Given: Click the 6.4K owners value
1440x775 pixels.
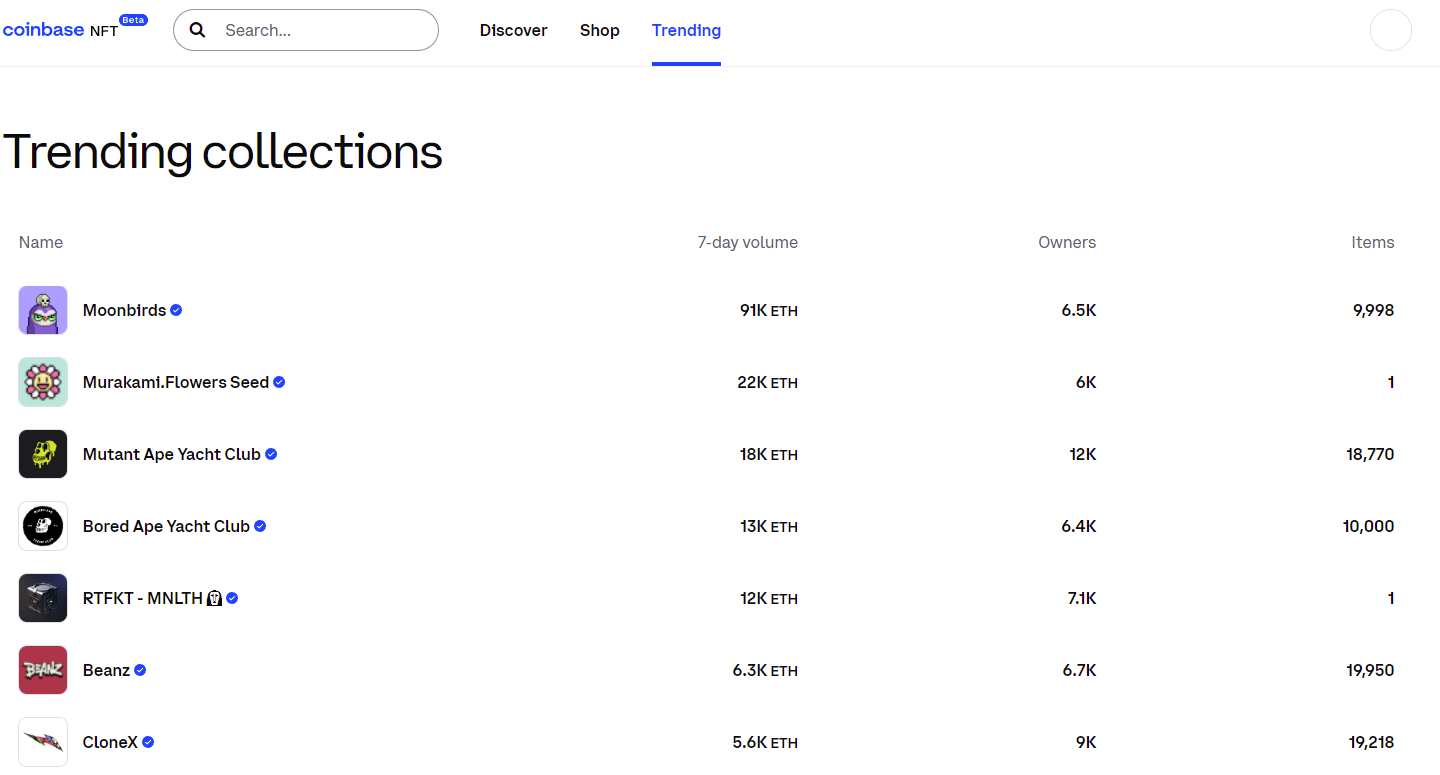Looking at the screenshot, I should point(1079,526).
